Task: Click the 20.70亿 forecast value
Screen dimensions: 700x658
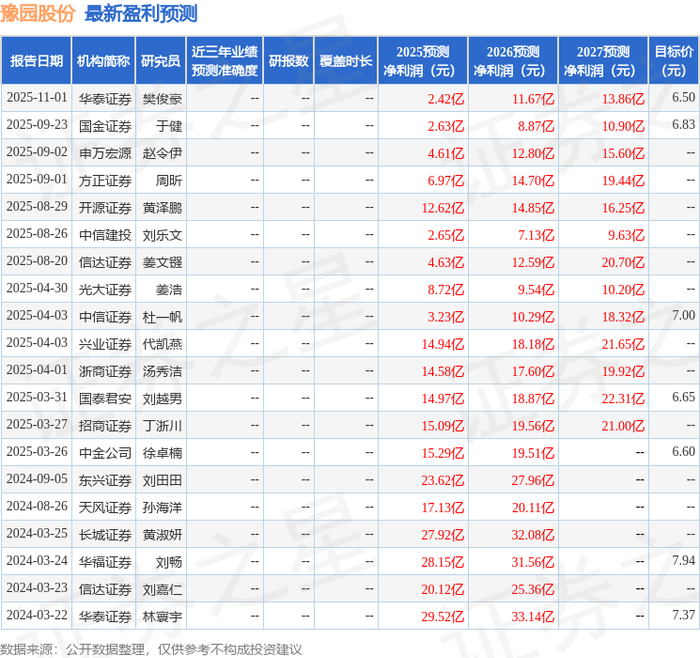Action: (623, 262)
